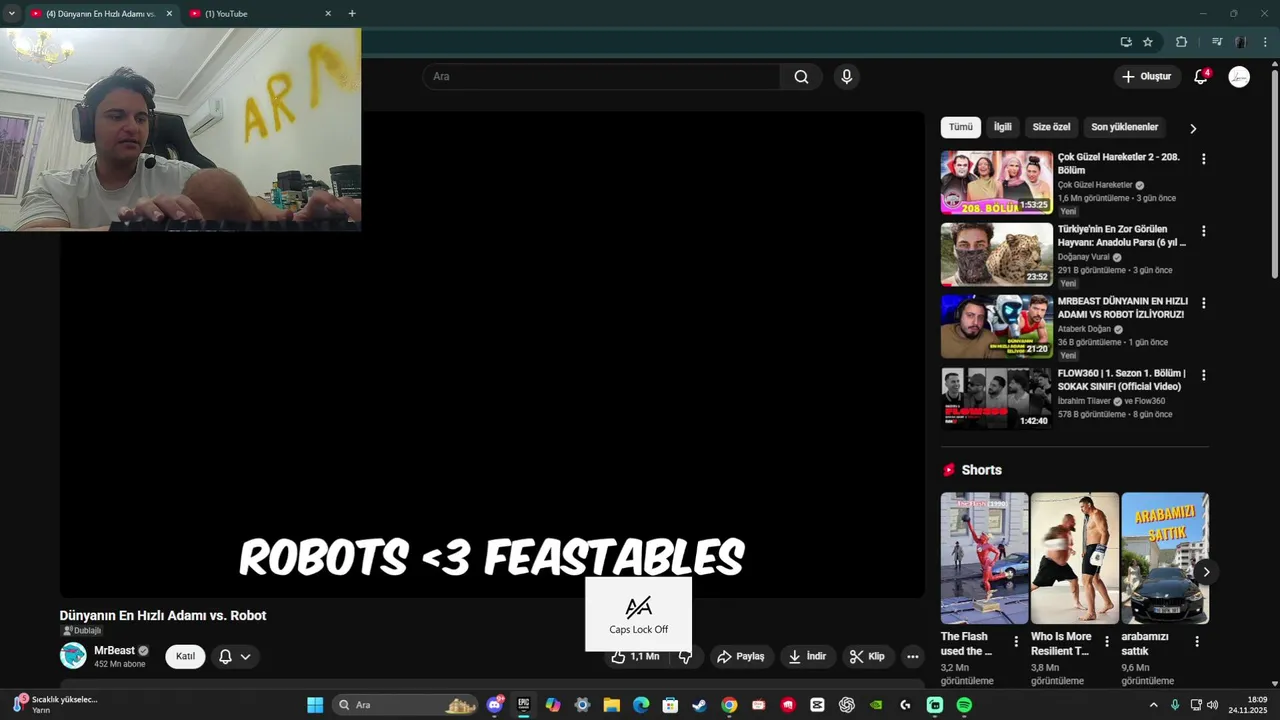Expand hidden system tray icons chevron
This screenshot has width=1280, height=720.
click(x=1153, y=705)
